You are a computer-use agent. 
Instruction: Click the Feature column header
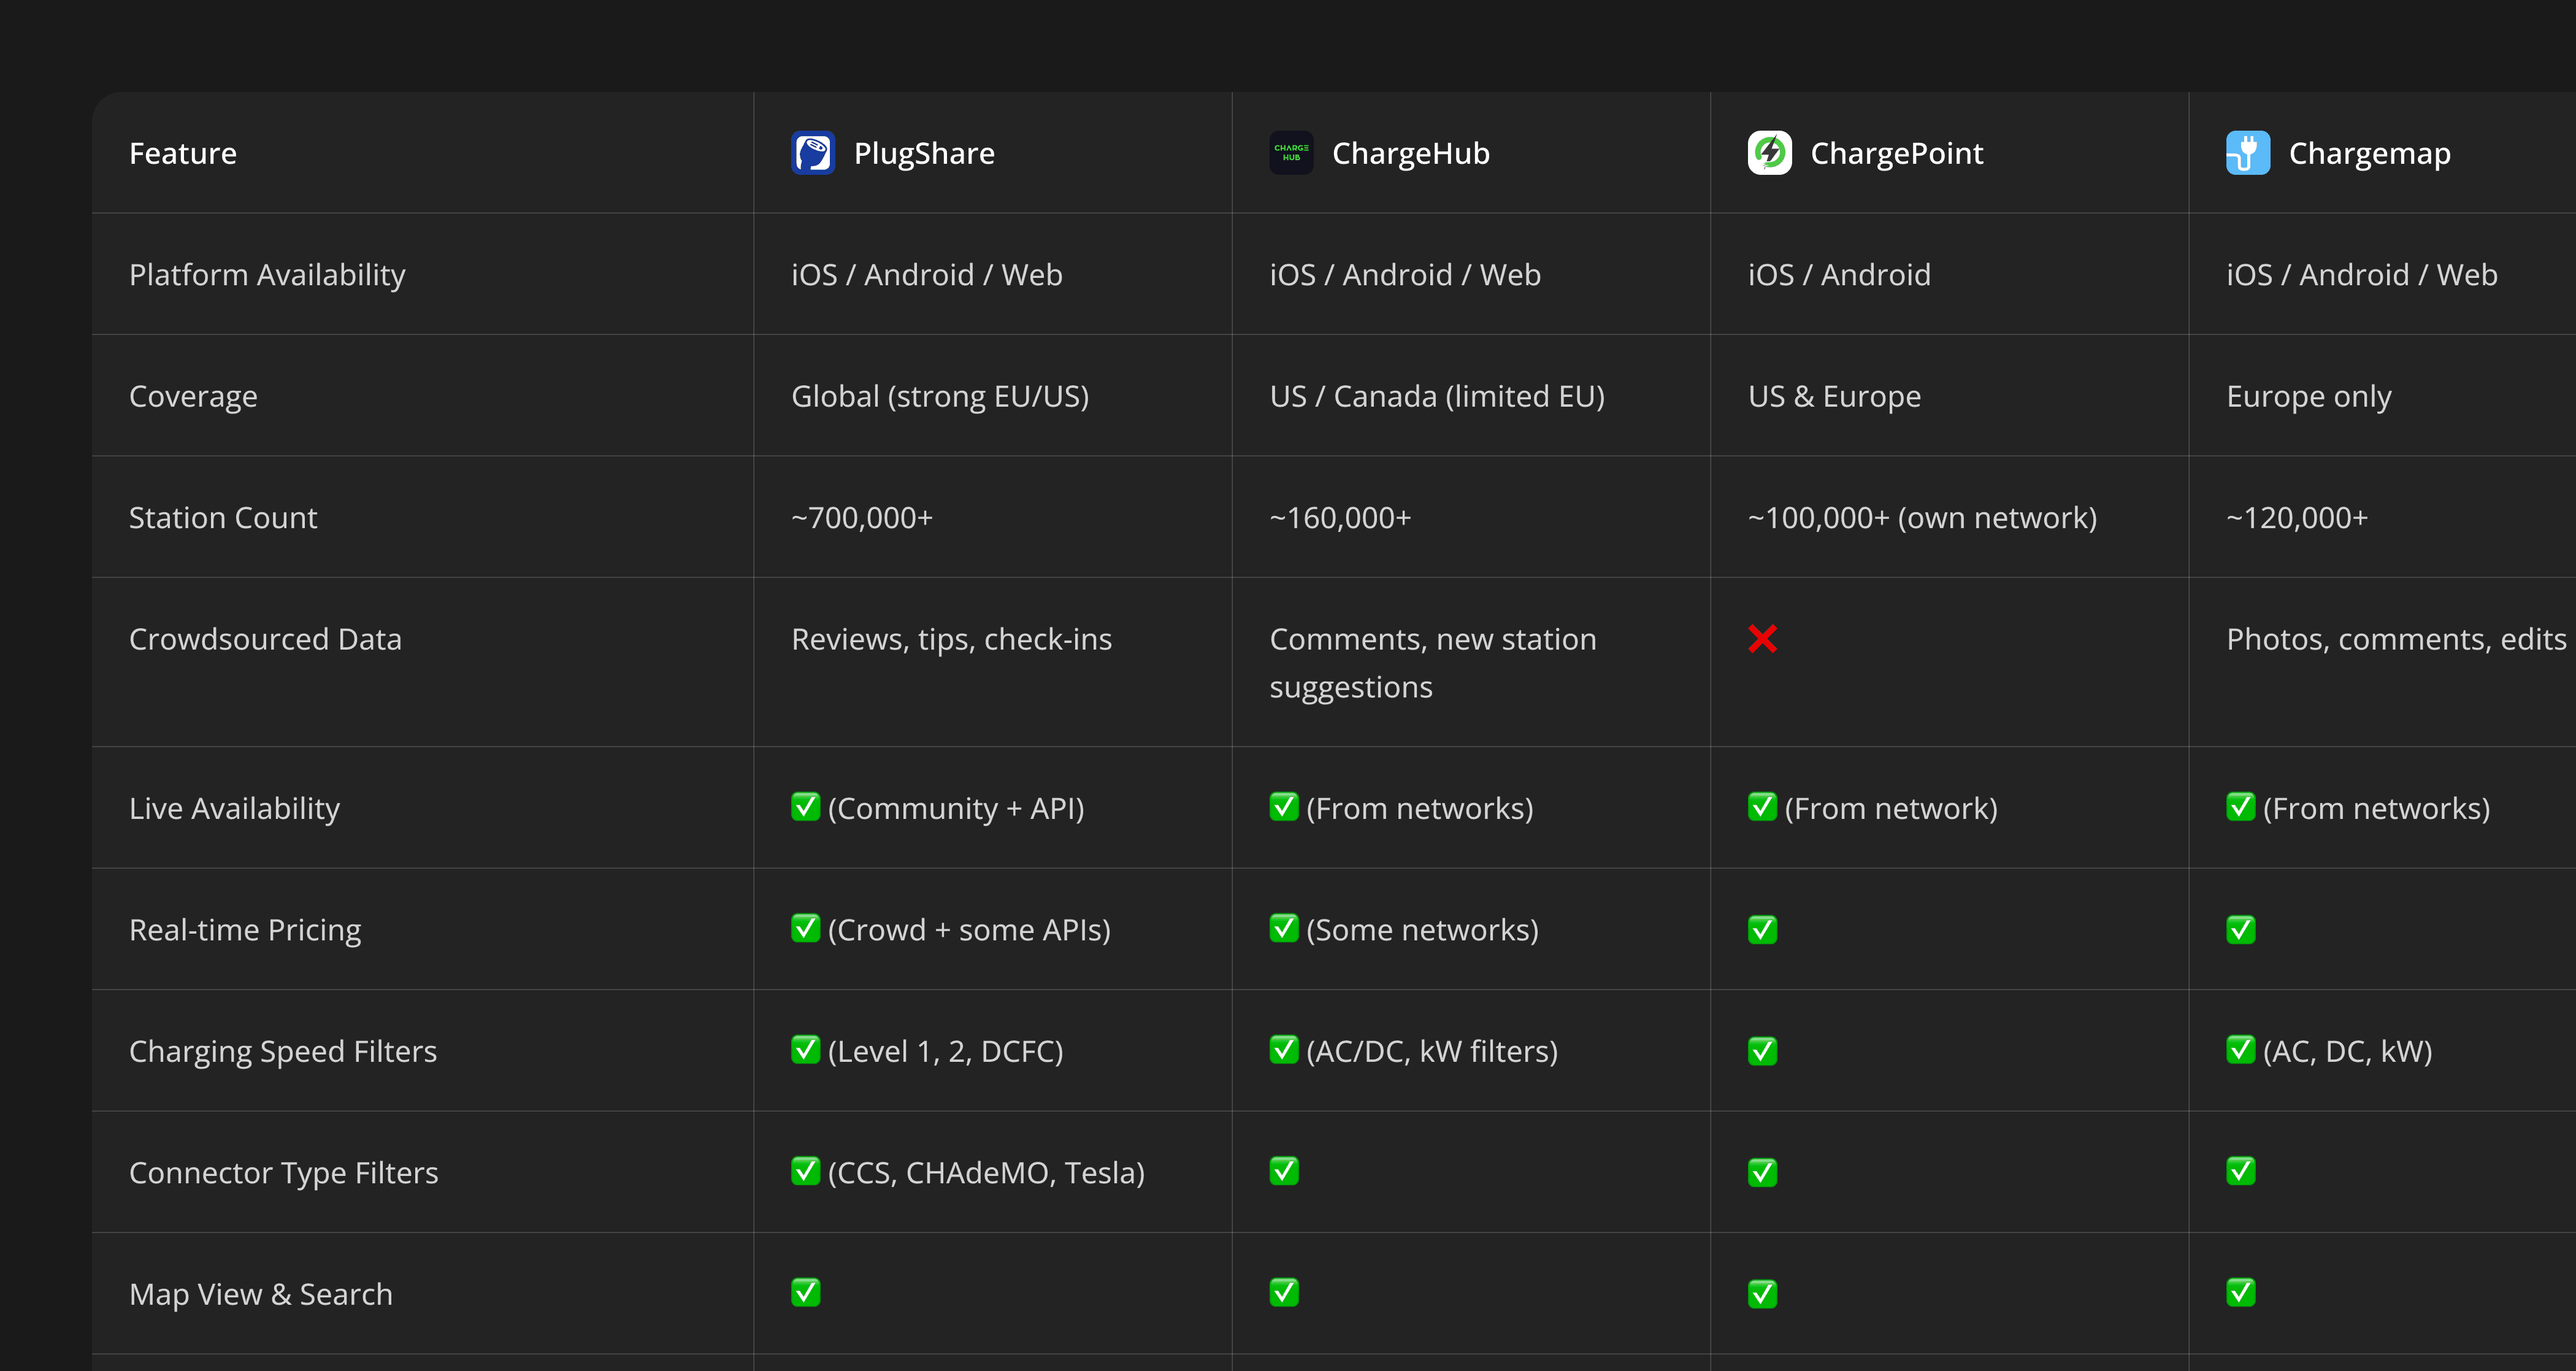tap(183, 153)
